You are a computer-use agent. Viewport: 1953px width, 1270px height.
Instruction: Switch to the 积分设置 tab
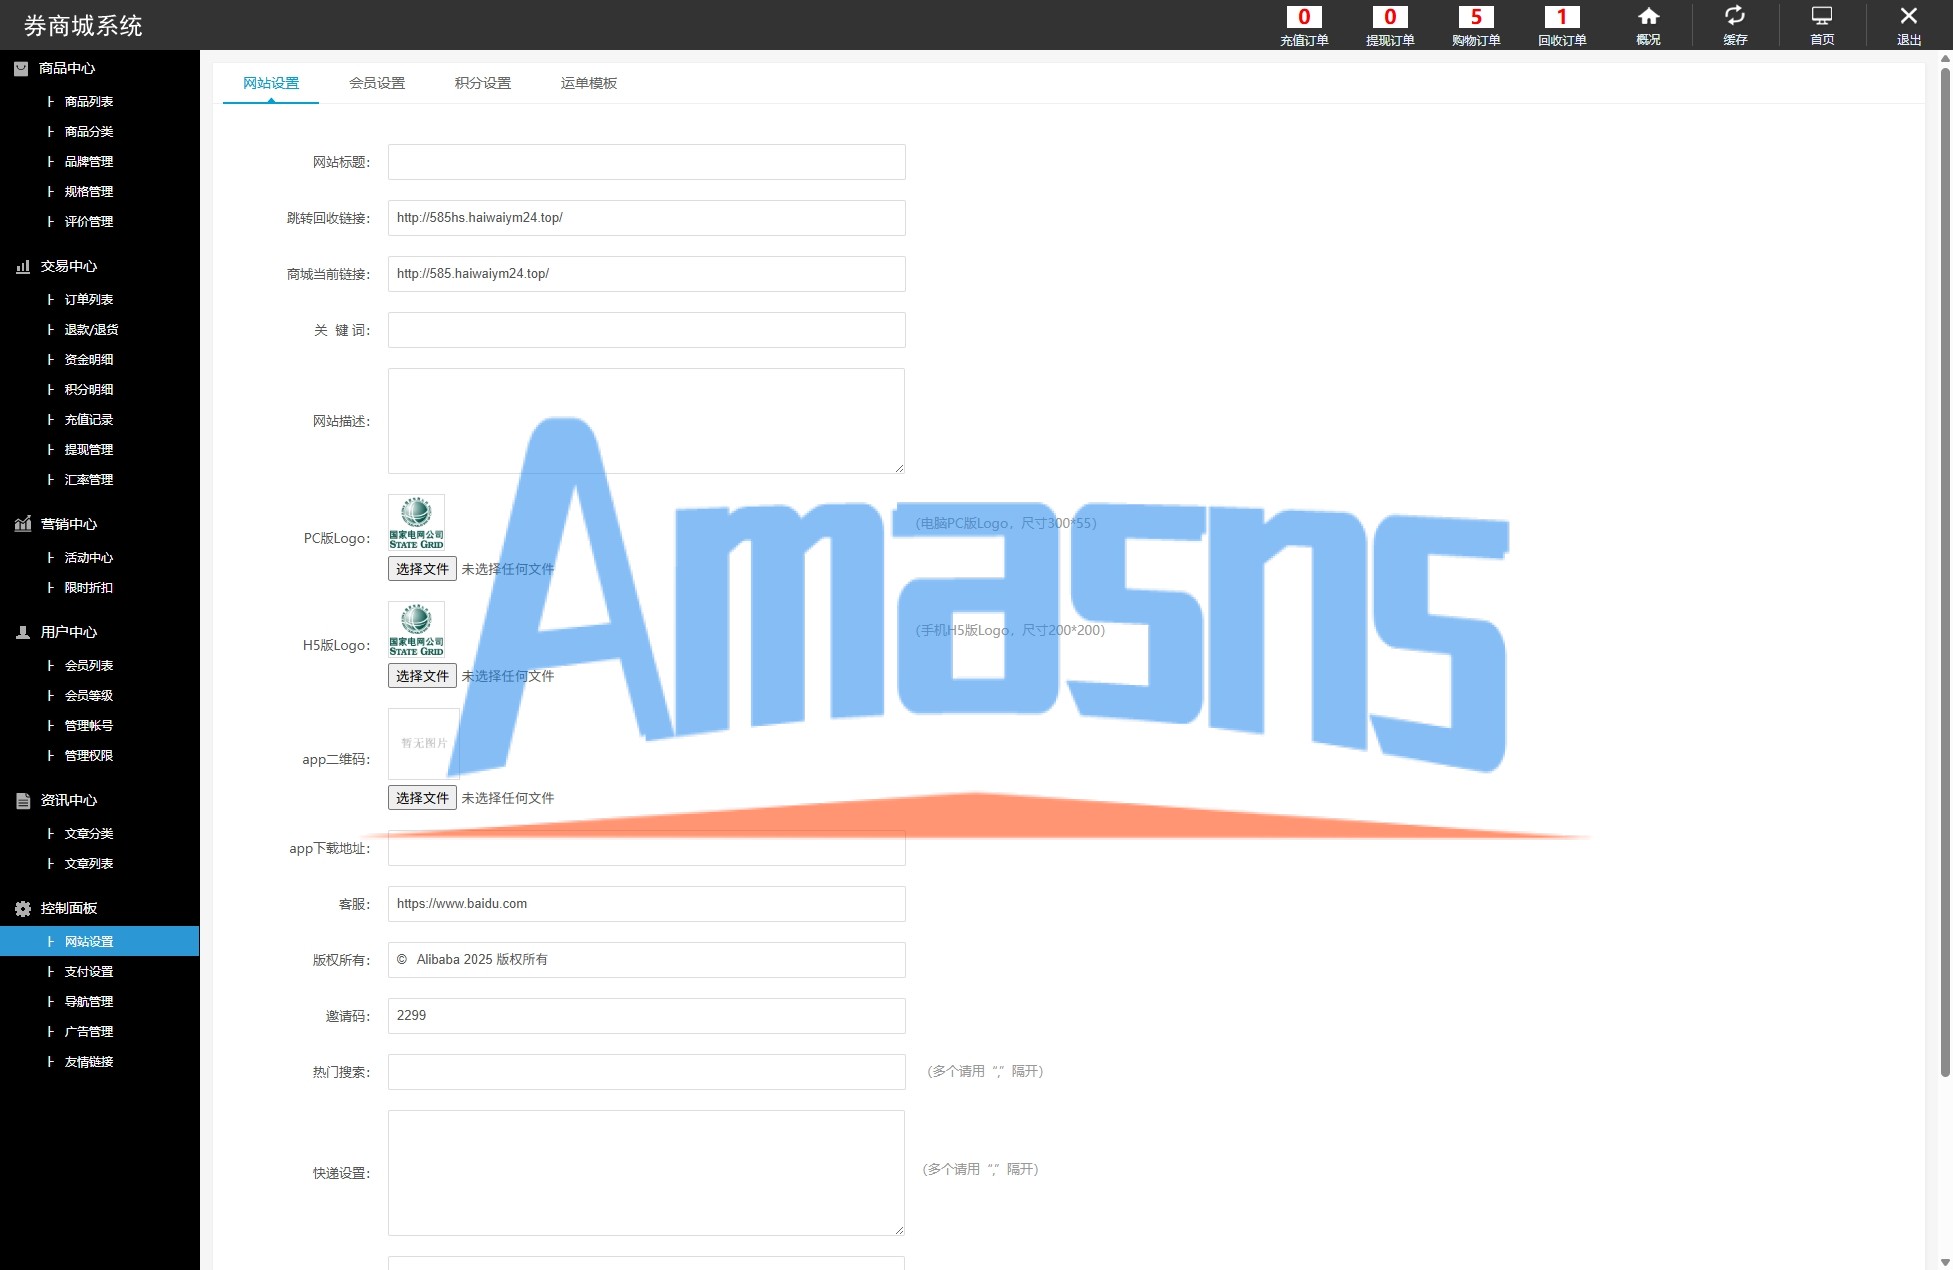click(483, 83)
